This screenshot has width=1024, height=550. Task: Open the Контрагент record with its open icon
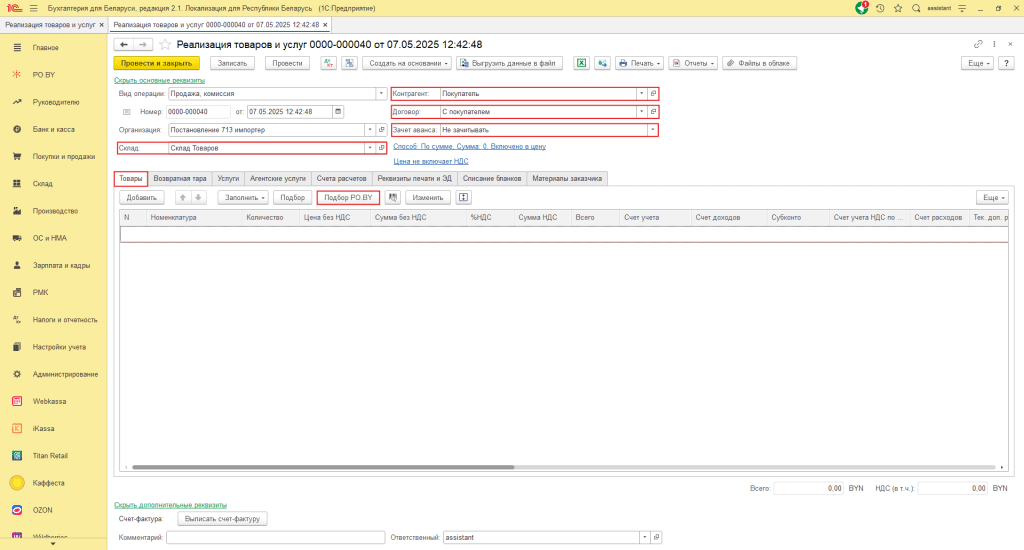653,93
